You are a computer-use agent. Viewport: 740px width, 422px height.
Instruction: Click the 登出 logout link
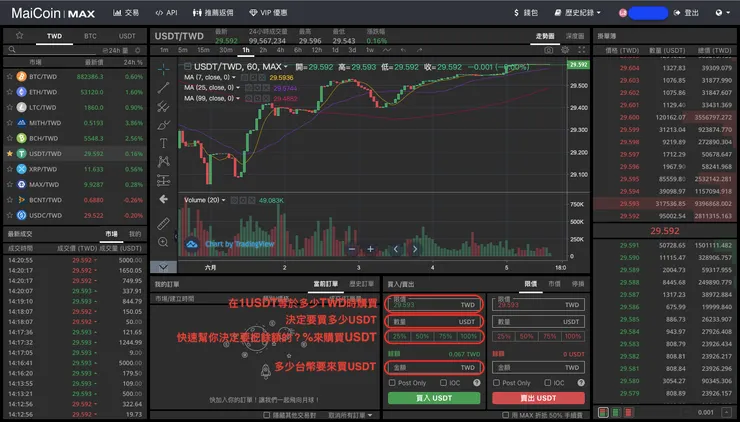tap(686, 13)
